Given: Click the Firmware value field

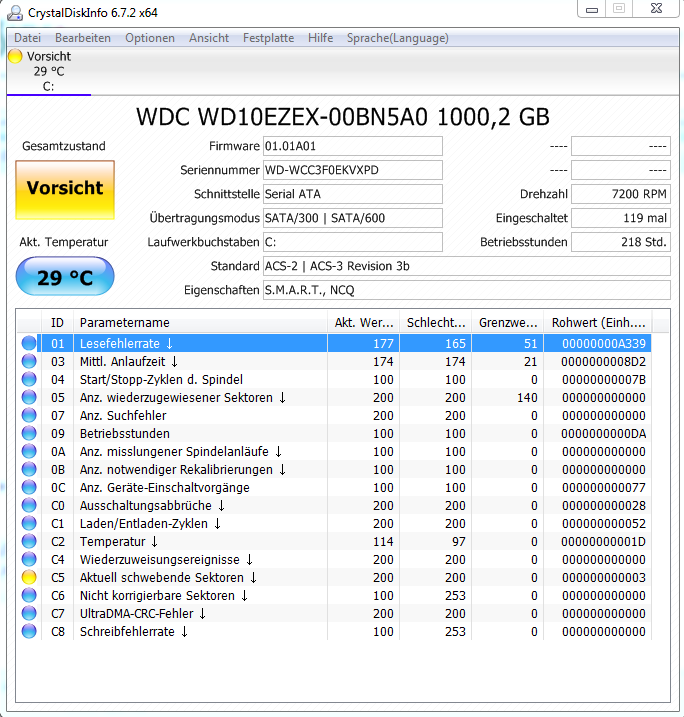Looking at the screenshot, I should pyautogui.click(x=353, y=146).
